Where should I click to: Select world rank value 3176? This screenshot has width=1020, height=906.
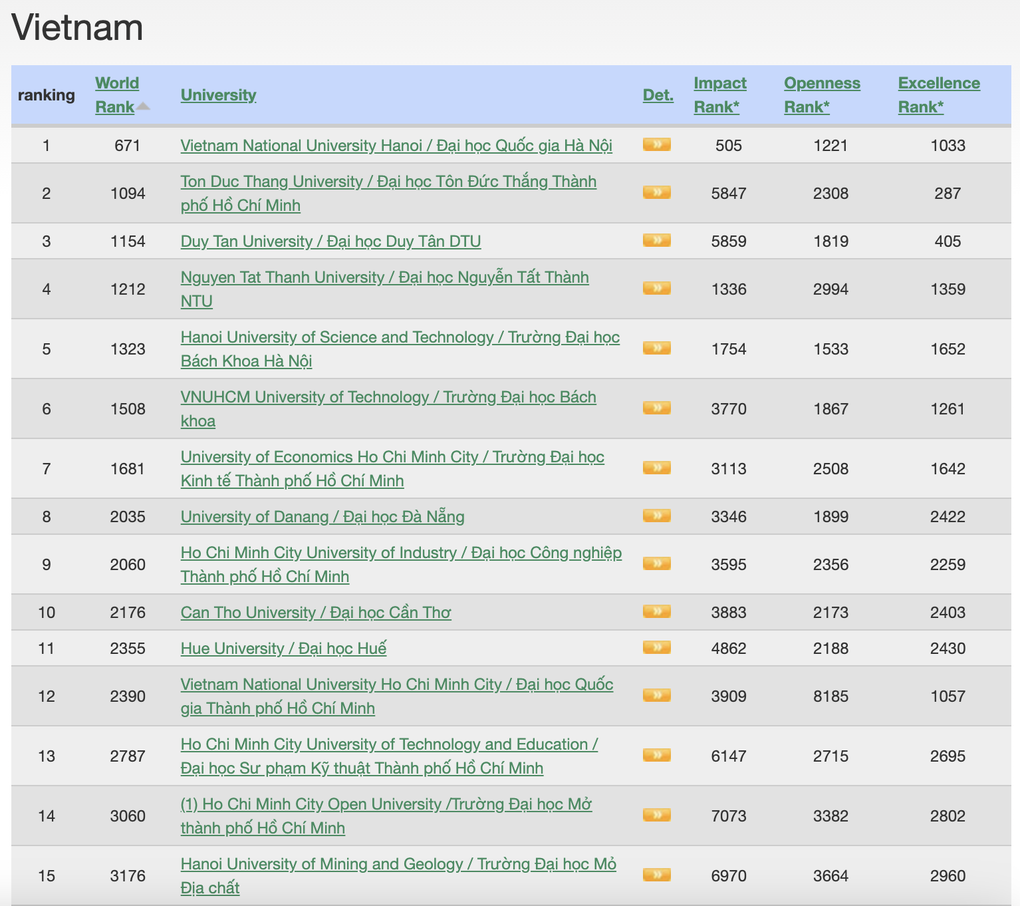tap(128, 875)
